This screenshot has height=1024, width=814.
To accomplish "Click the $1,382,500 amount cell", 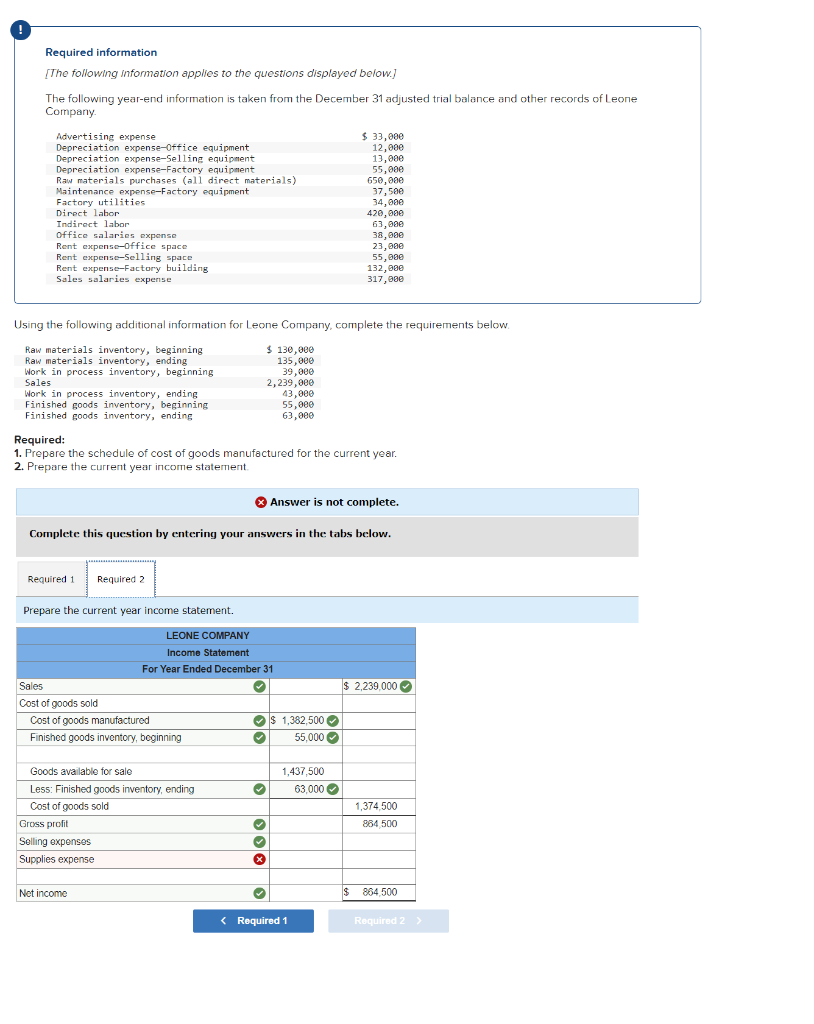I will [x=306, y=721].
